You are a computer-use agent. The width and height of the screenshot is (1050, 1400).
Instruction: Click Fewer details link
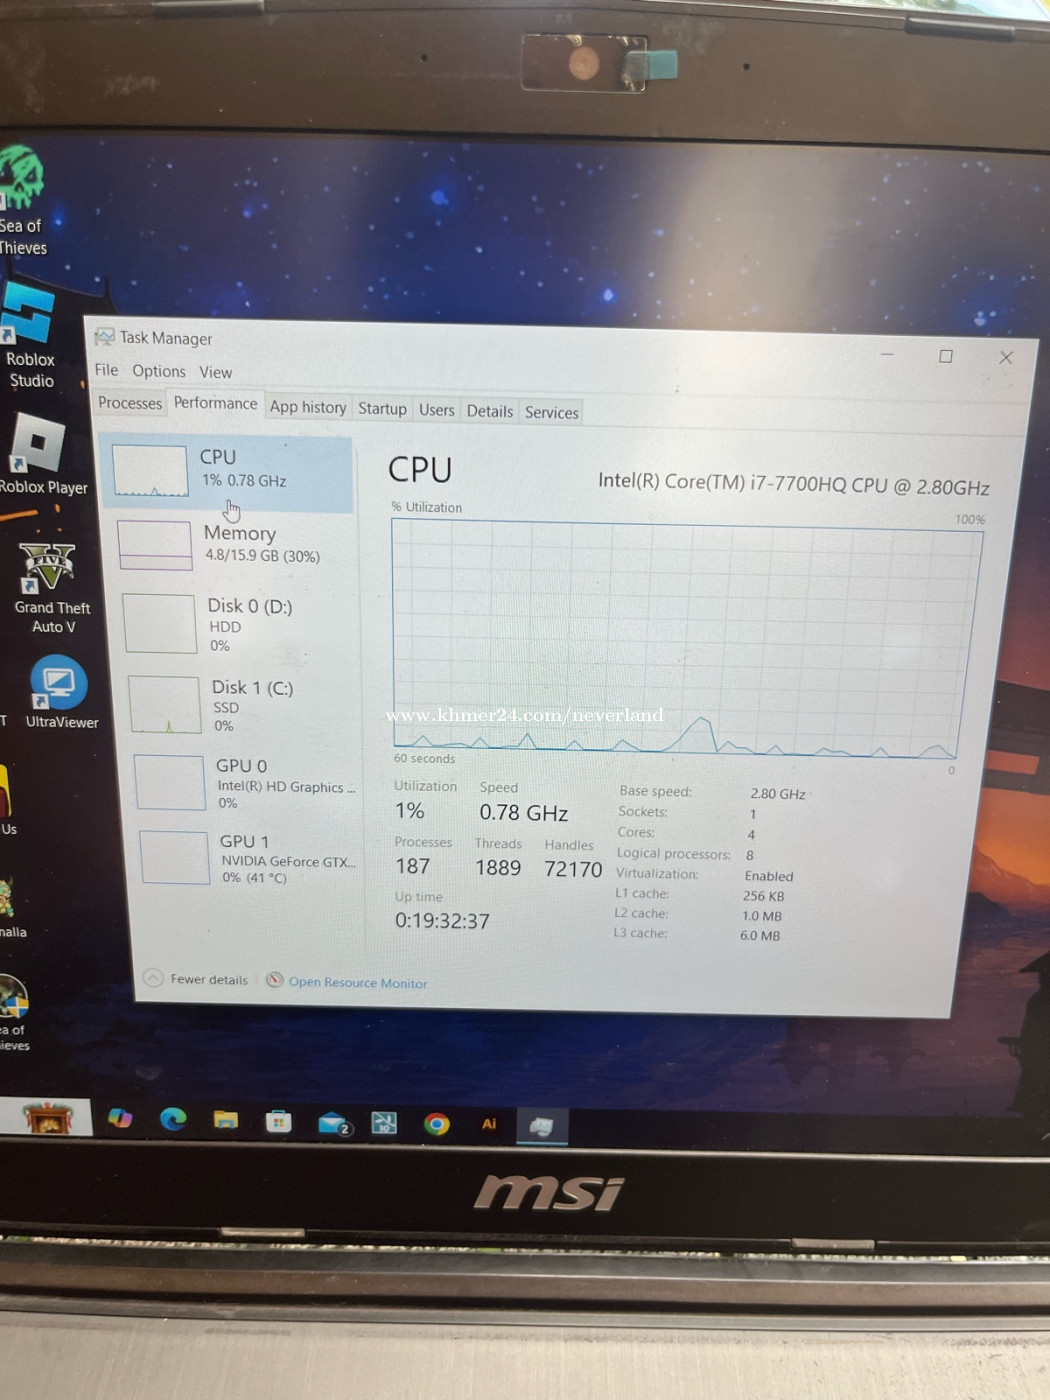209,979
